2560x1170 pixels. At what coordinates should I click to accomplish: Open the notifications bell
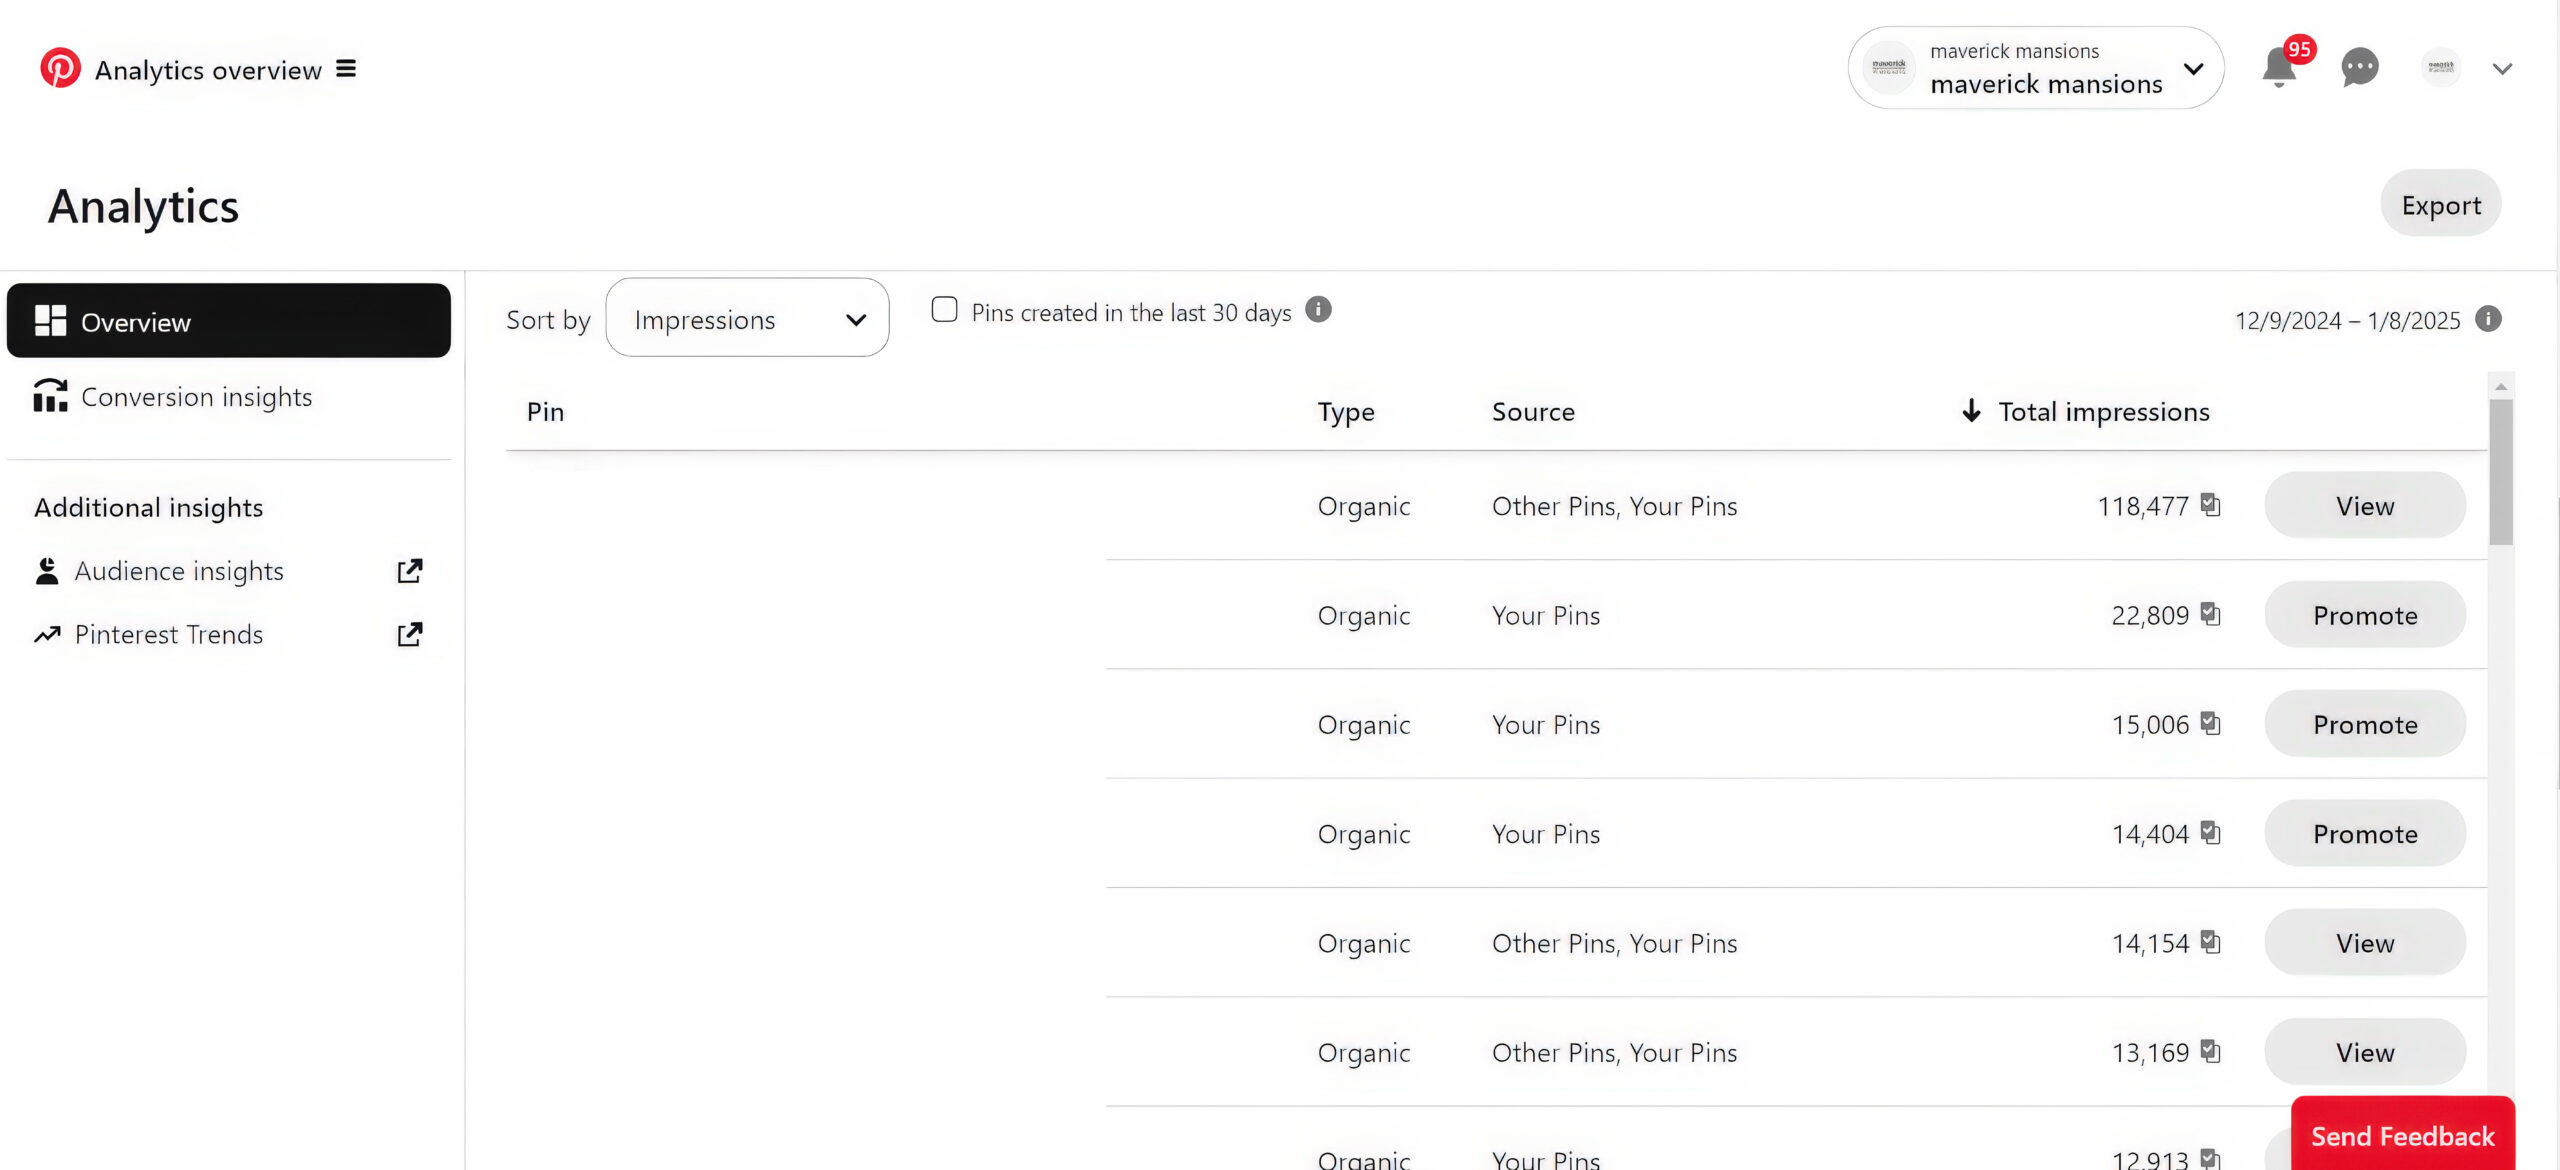click(2279, 68)
